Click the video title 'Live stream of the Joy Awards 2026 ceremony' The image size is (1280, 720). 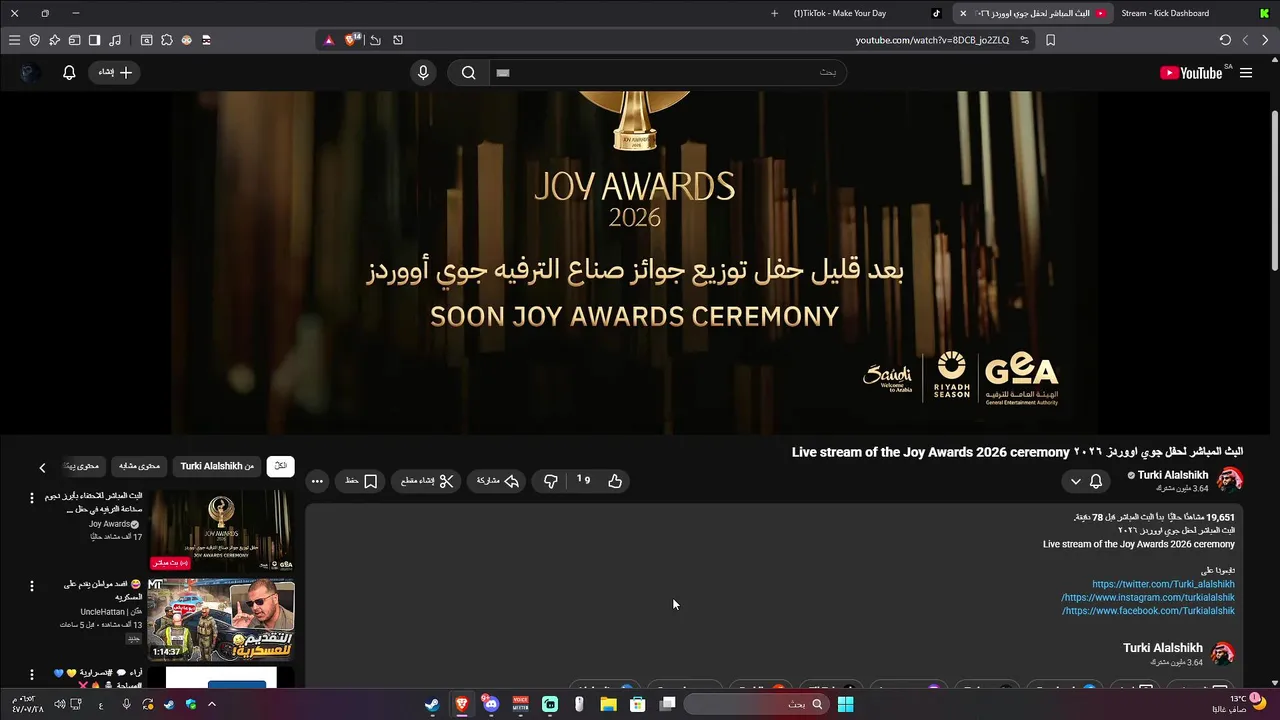(1017, 452)
